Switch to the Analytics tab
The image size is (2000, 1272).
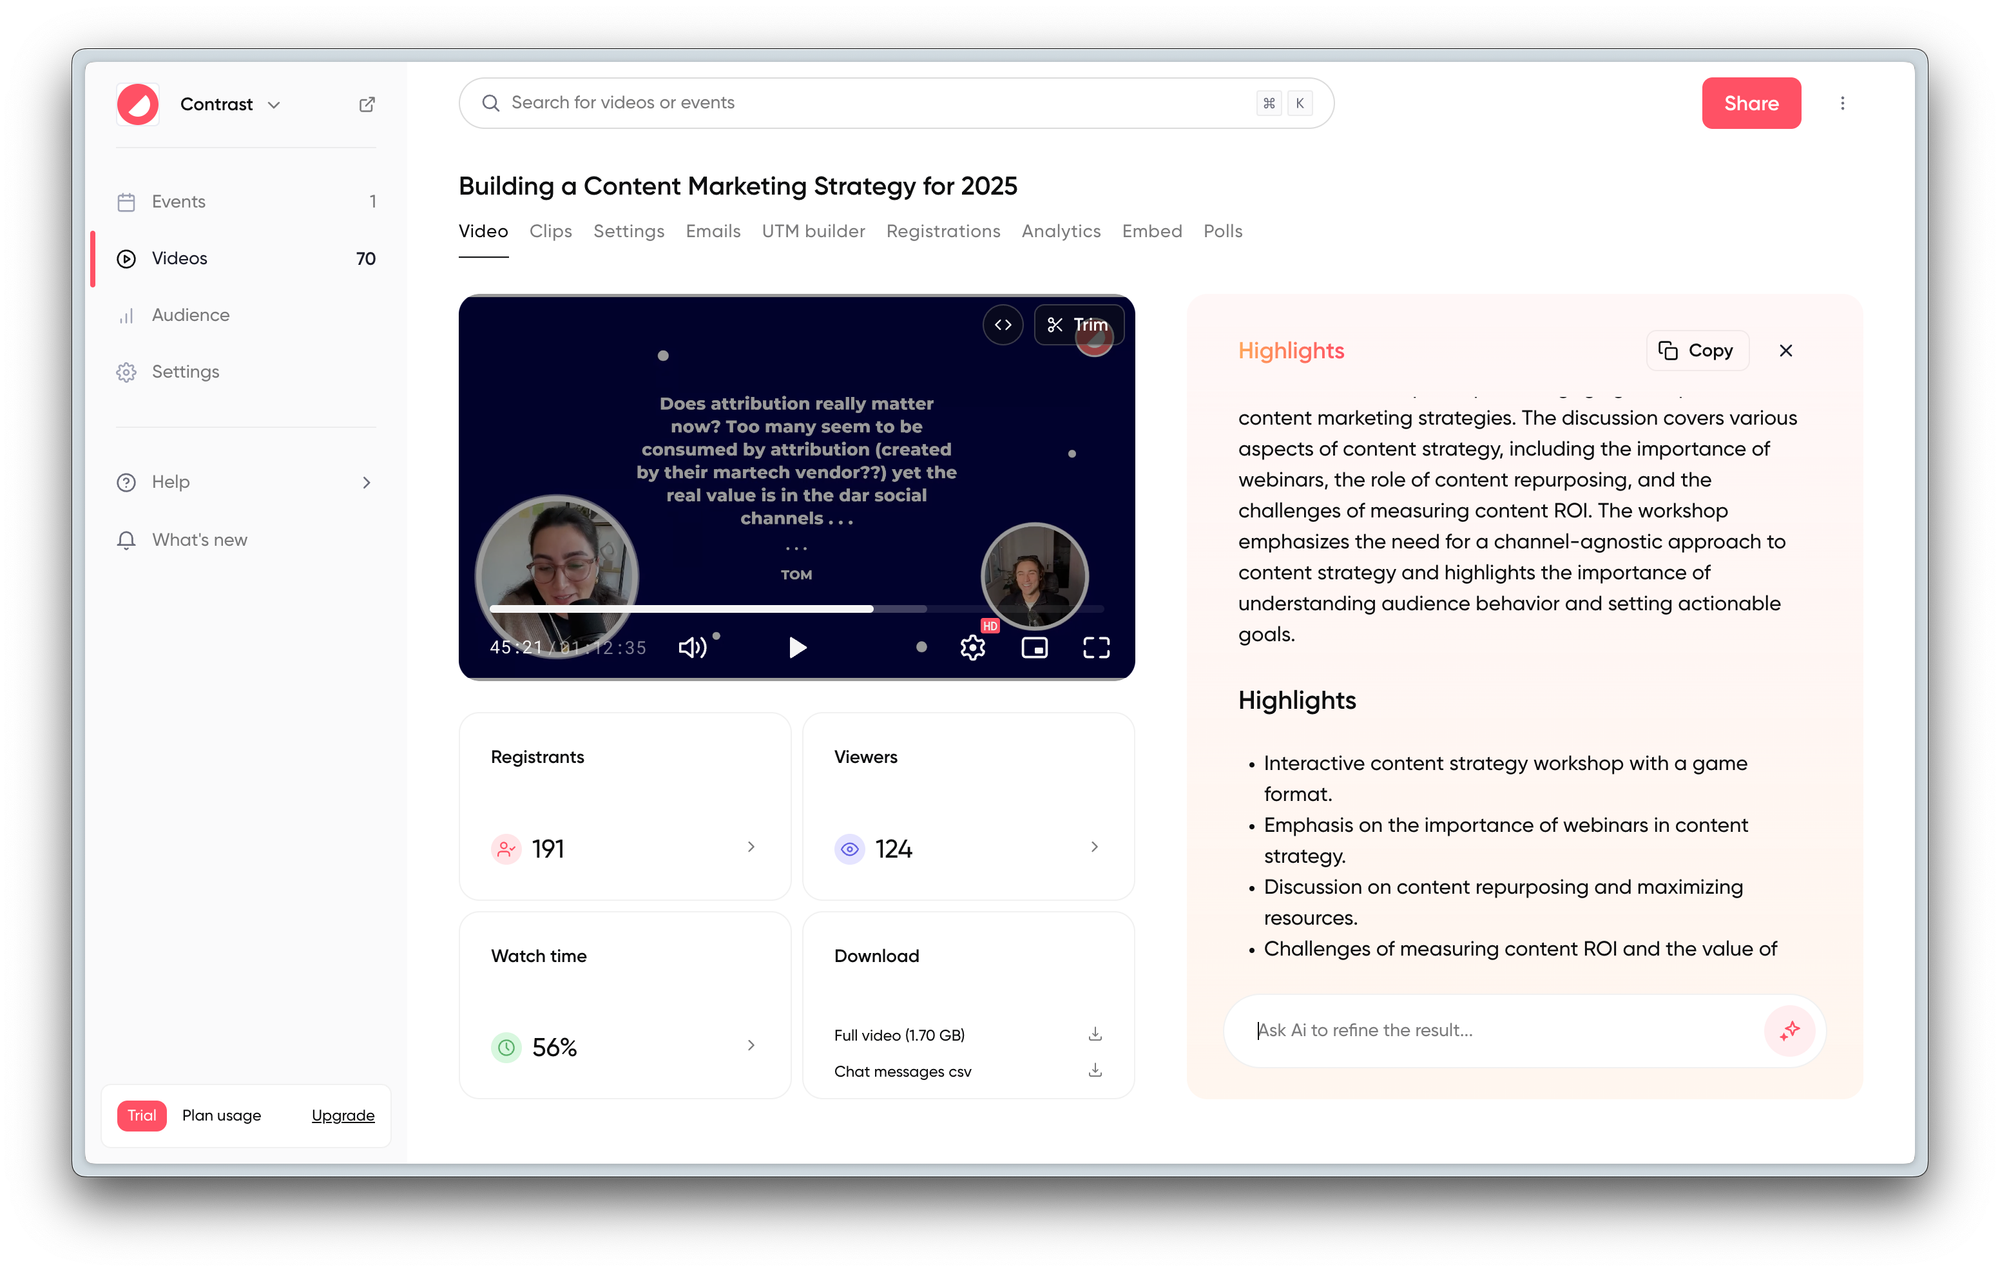1060,231
